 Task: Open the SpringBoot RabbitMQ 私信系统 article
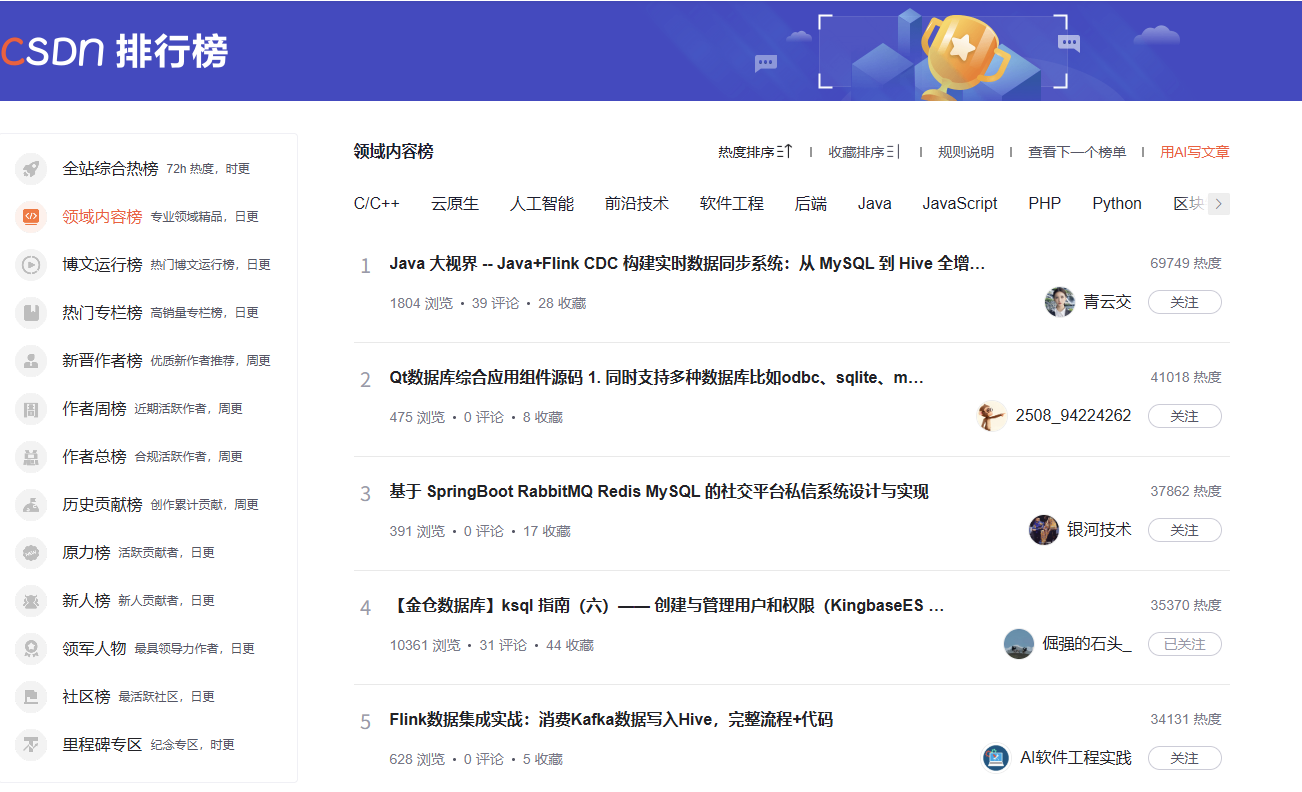(659, 492)
